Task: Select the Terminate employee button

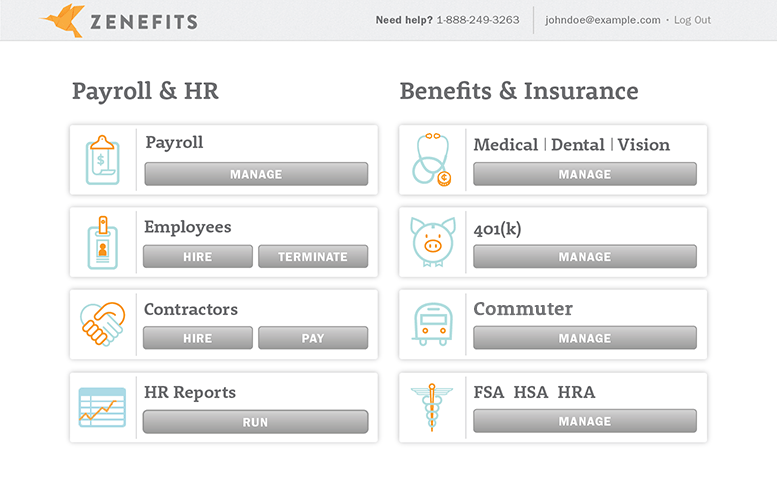Action: pyautogui.click(x=313, y=257)
